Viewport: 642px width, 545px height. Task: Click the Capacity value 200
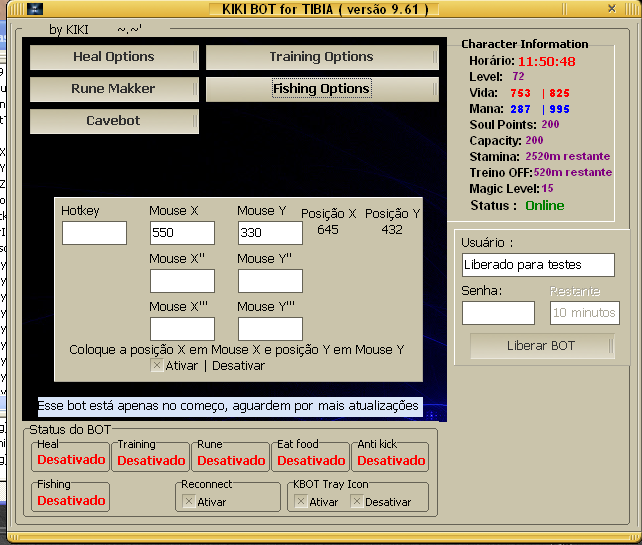pyautogui.click(x=534, y=140)
